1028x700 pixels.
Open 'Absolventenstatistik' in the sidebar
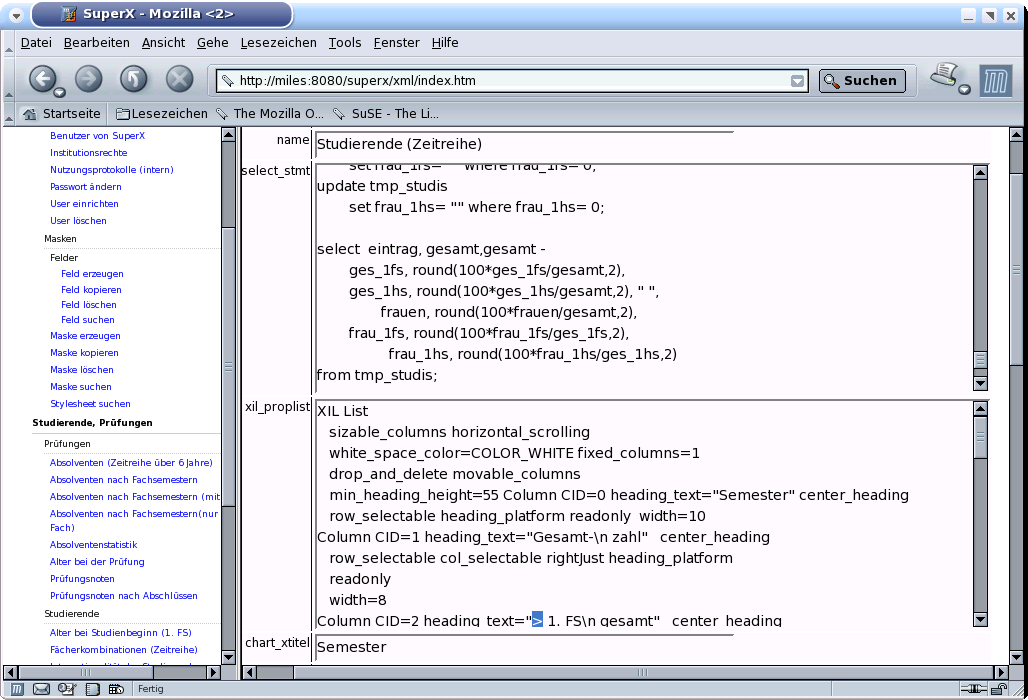(93, 545)
